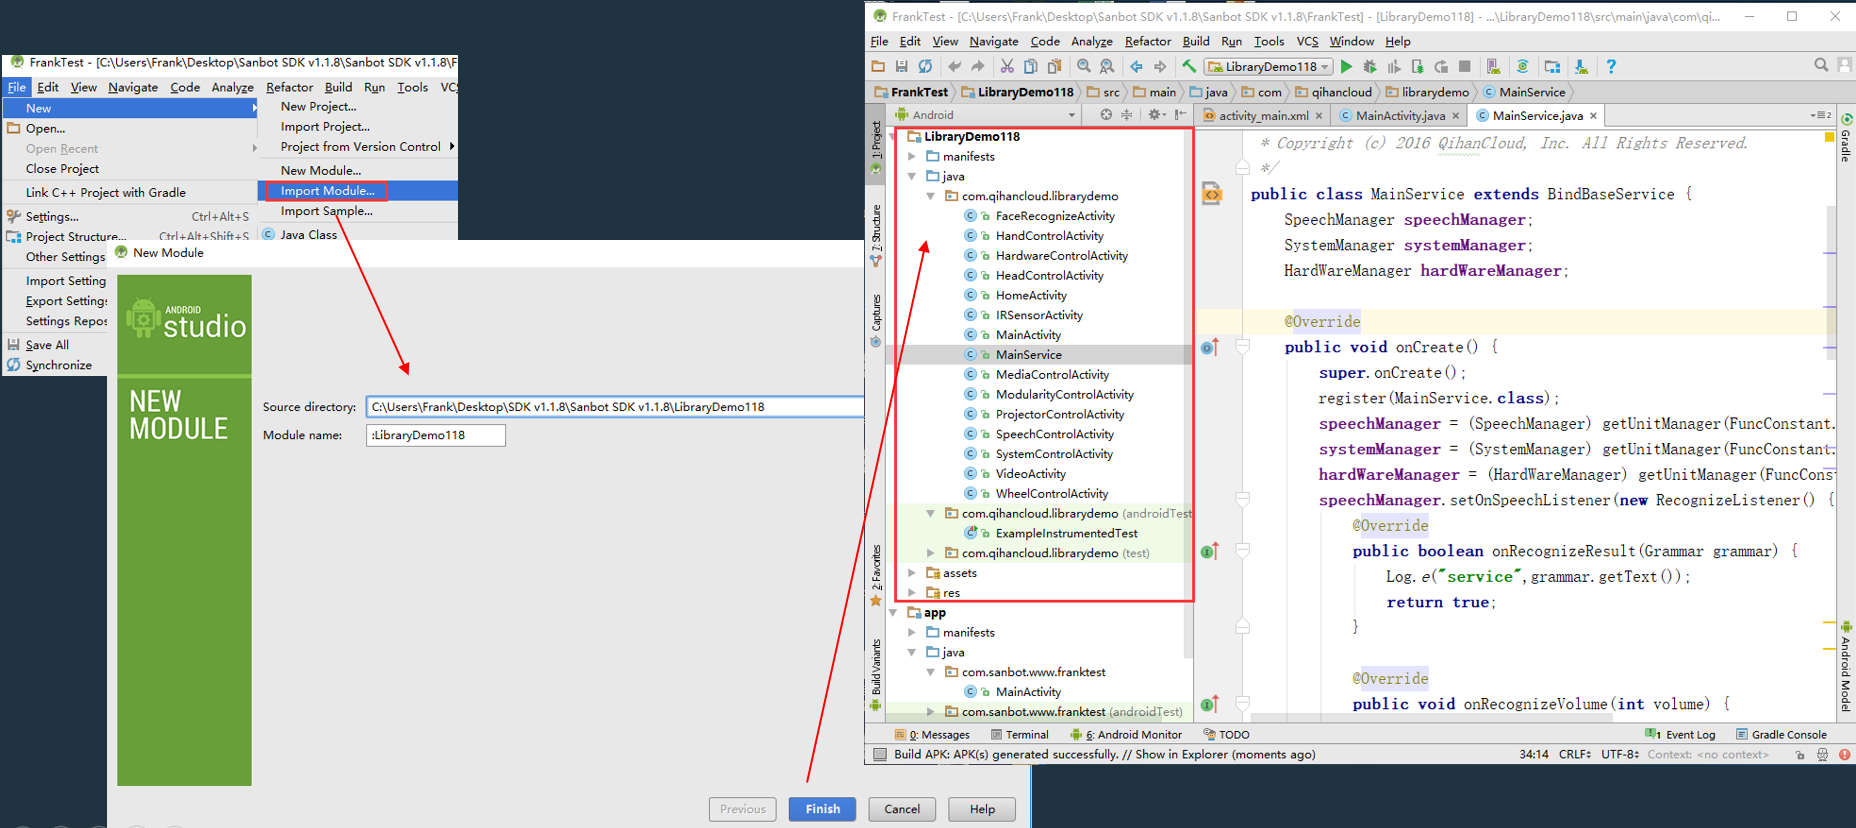Click the Find magnifier in the toolbar

click(x=1084, y=67)
